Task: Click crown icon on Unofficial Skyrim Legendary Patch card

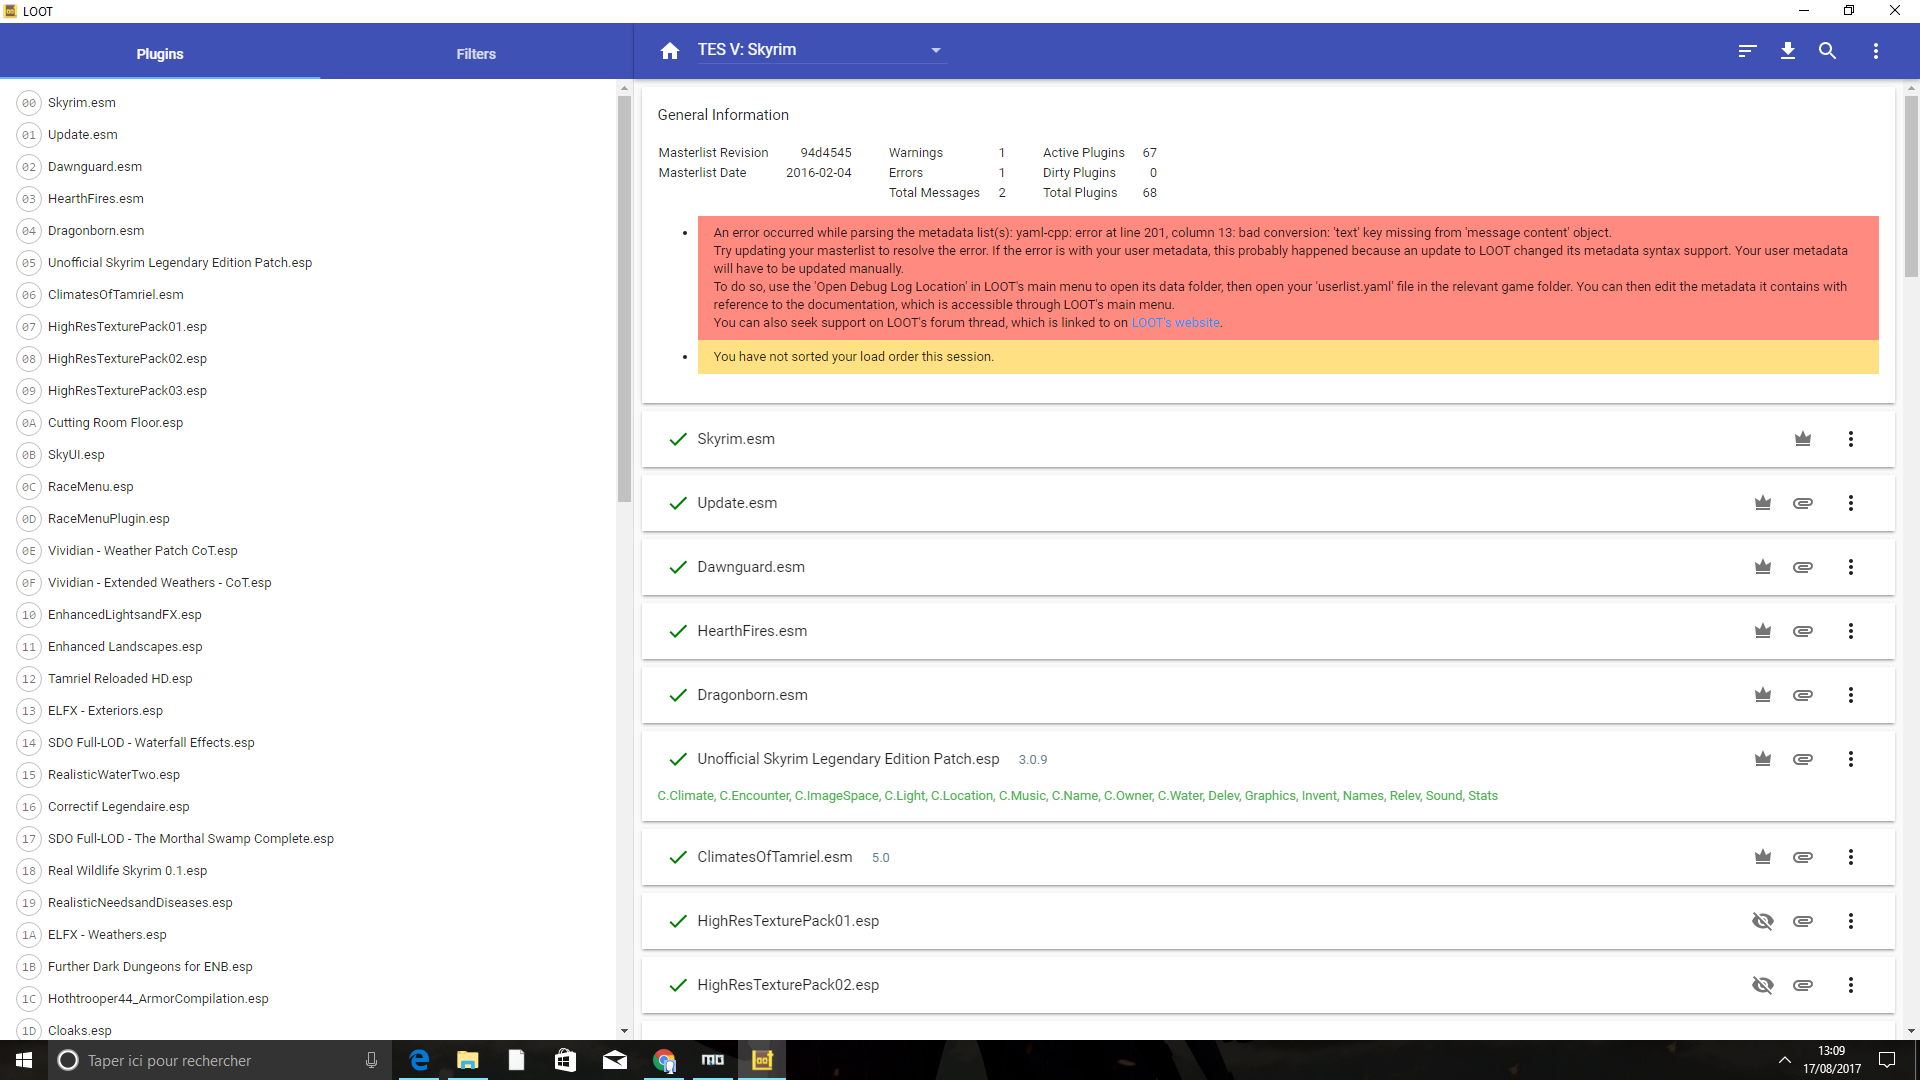Action: tap(1763, 759)
